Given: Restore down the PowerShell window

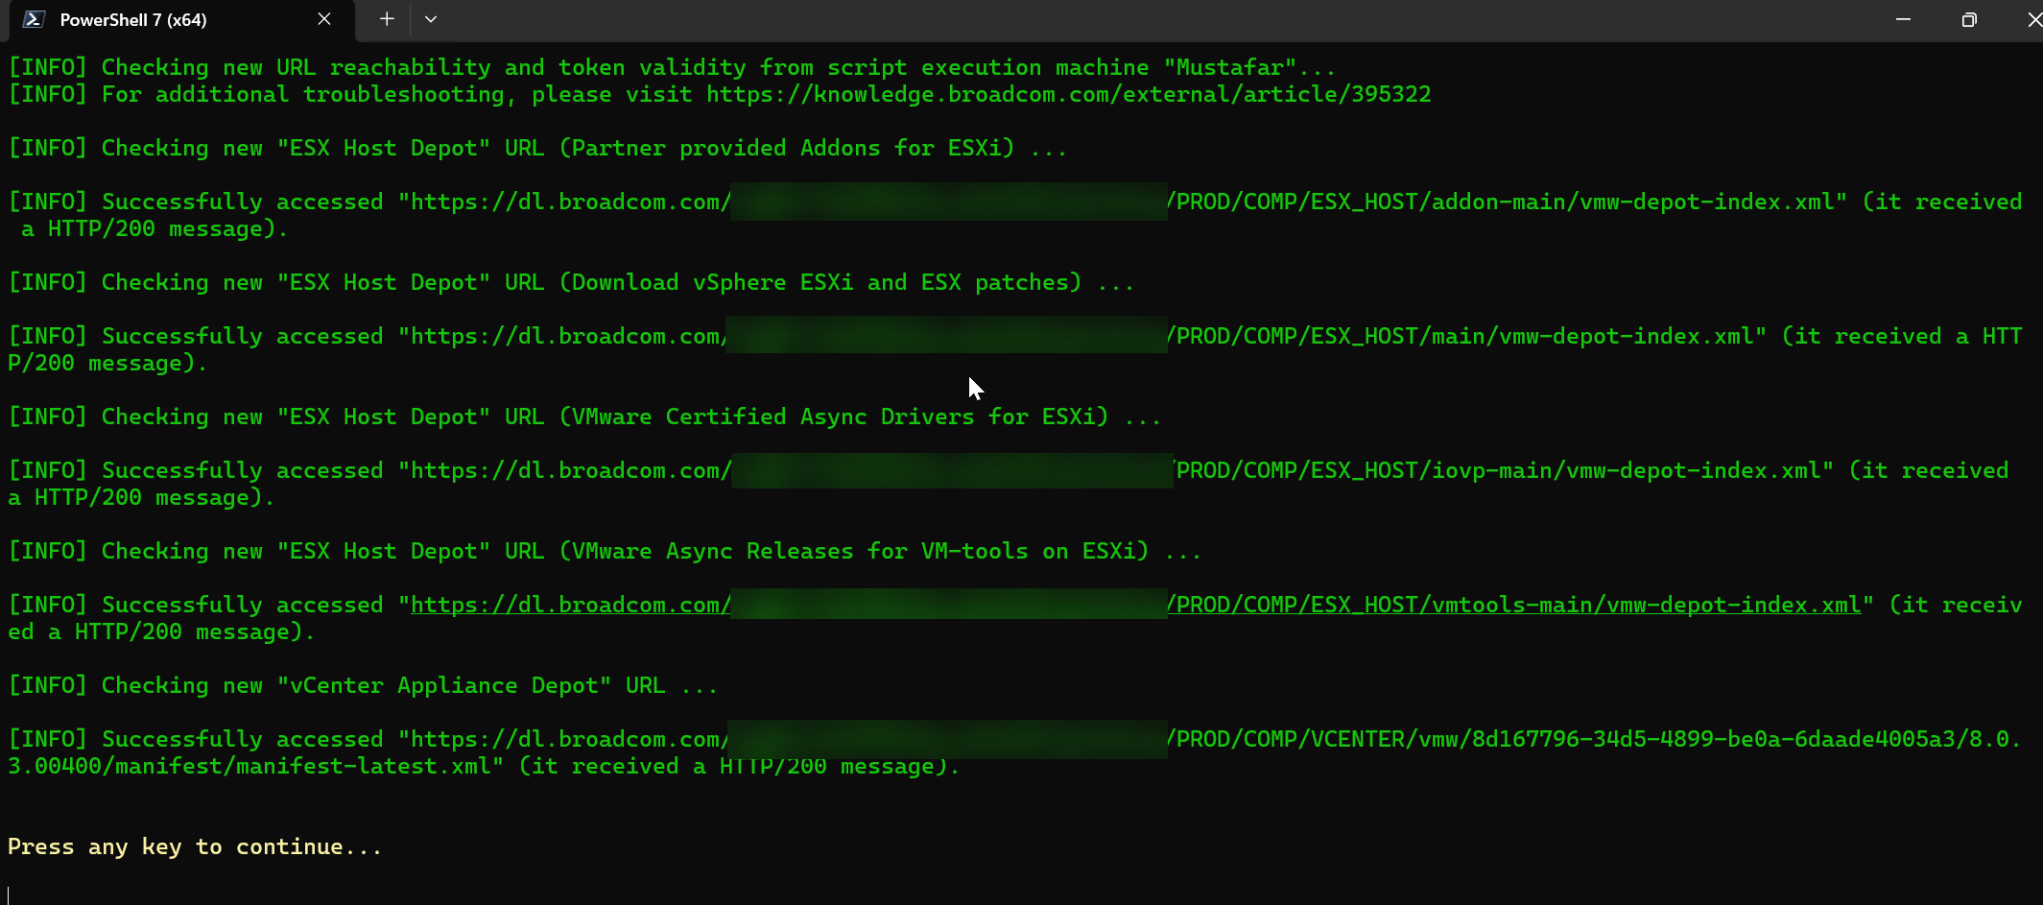Looking at the screenshot, I should click(1968, 19).
